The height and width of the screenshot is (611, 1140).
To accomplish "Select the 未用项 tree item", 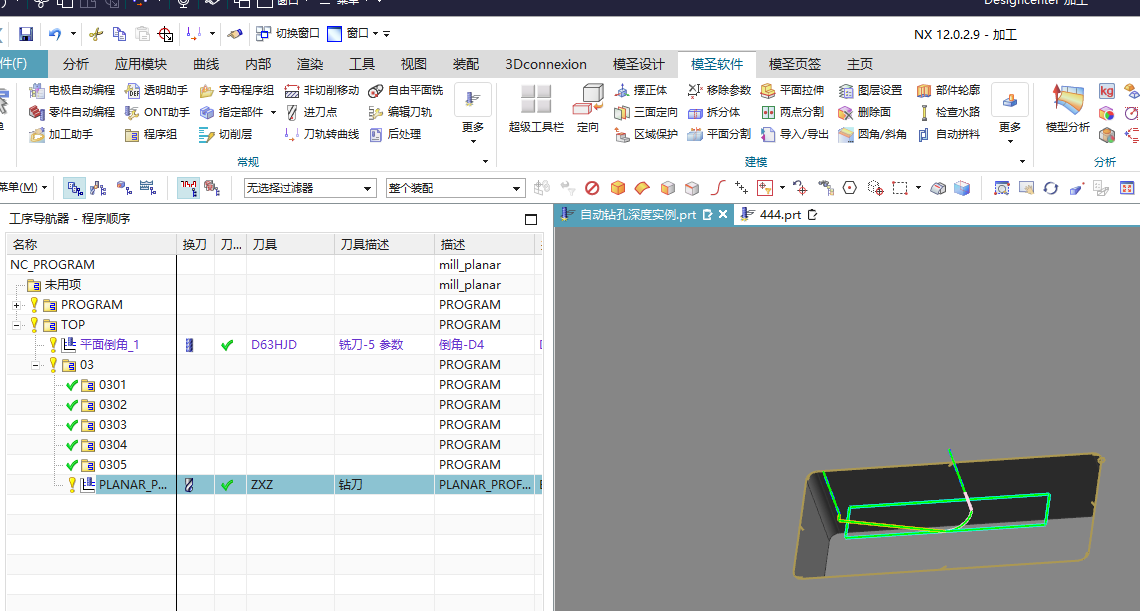I will click(63, 285).
